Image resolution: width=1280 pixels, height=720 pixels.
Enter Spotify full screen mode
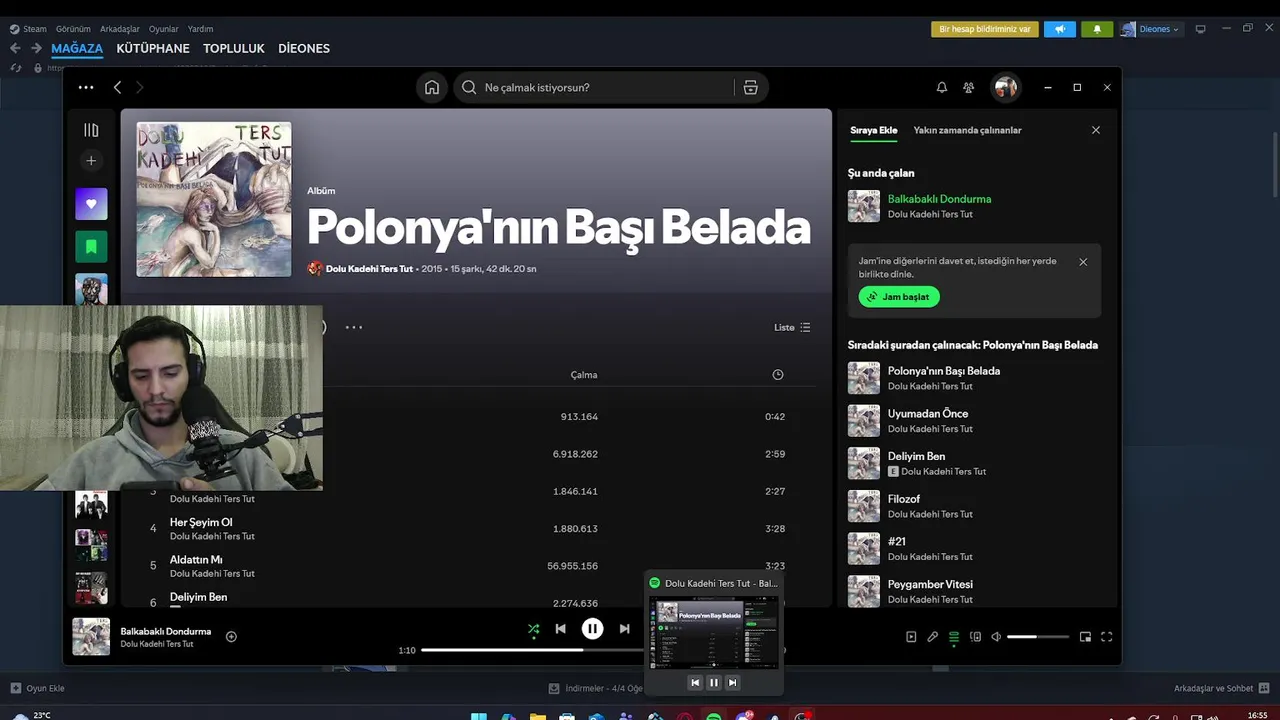pyautogui.click(x=1107, y=637)
